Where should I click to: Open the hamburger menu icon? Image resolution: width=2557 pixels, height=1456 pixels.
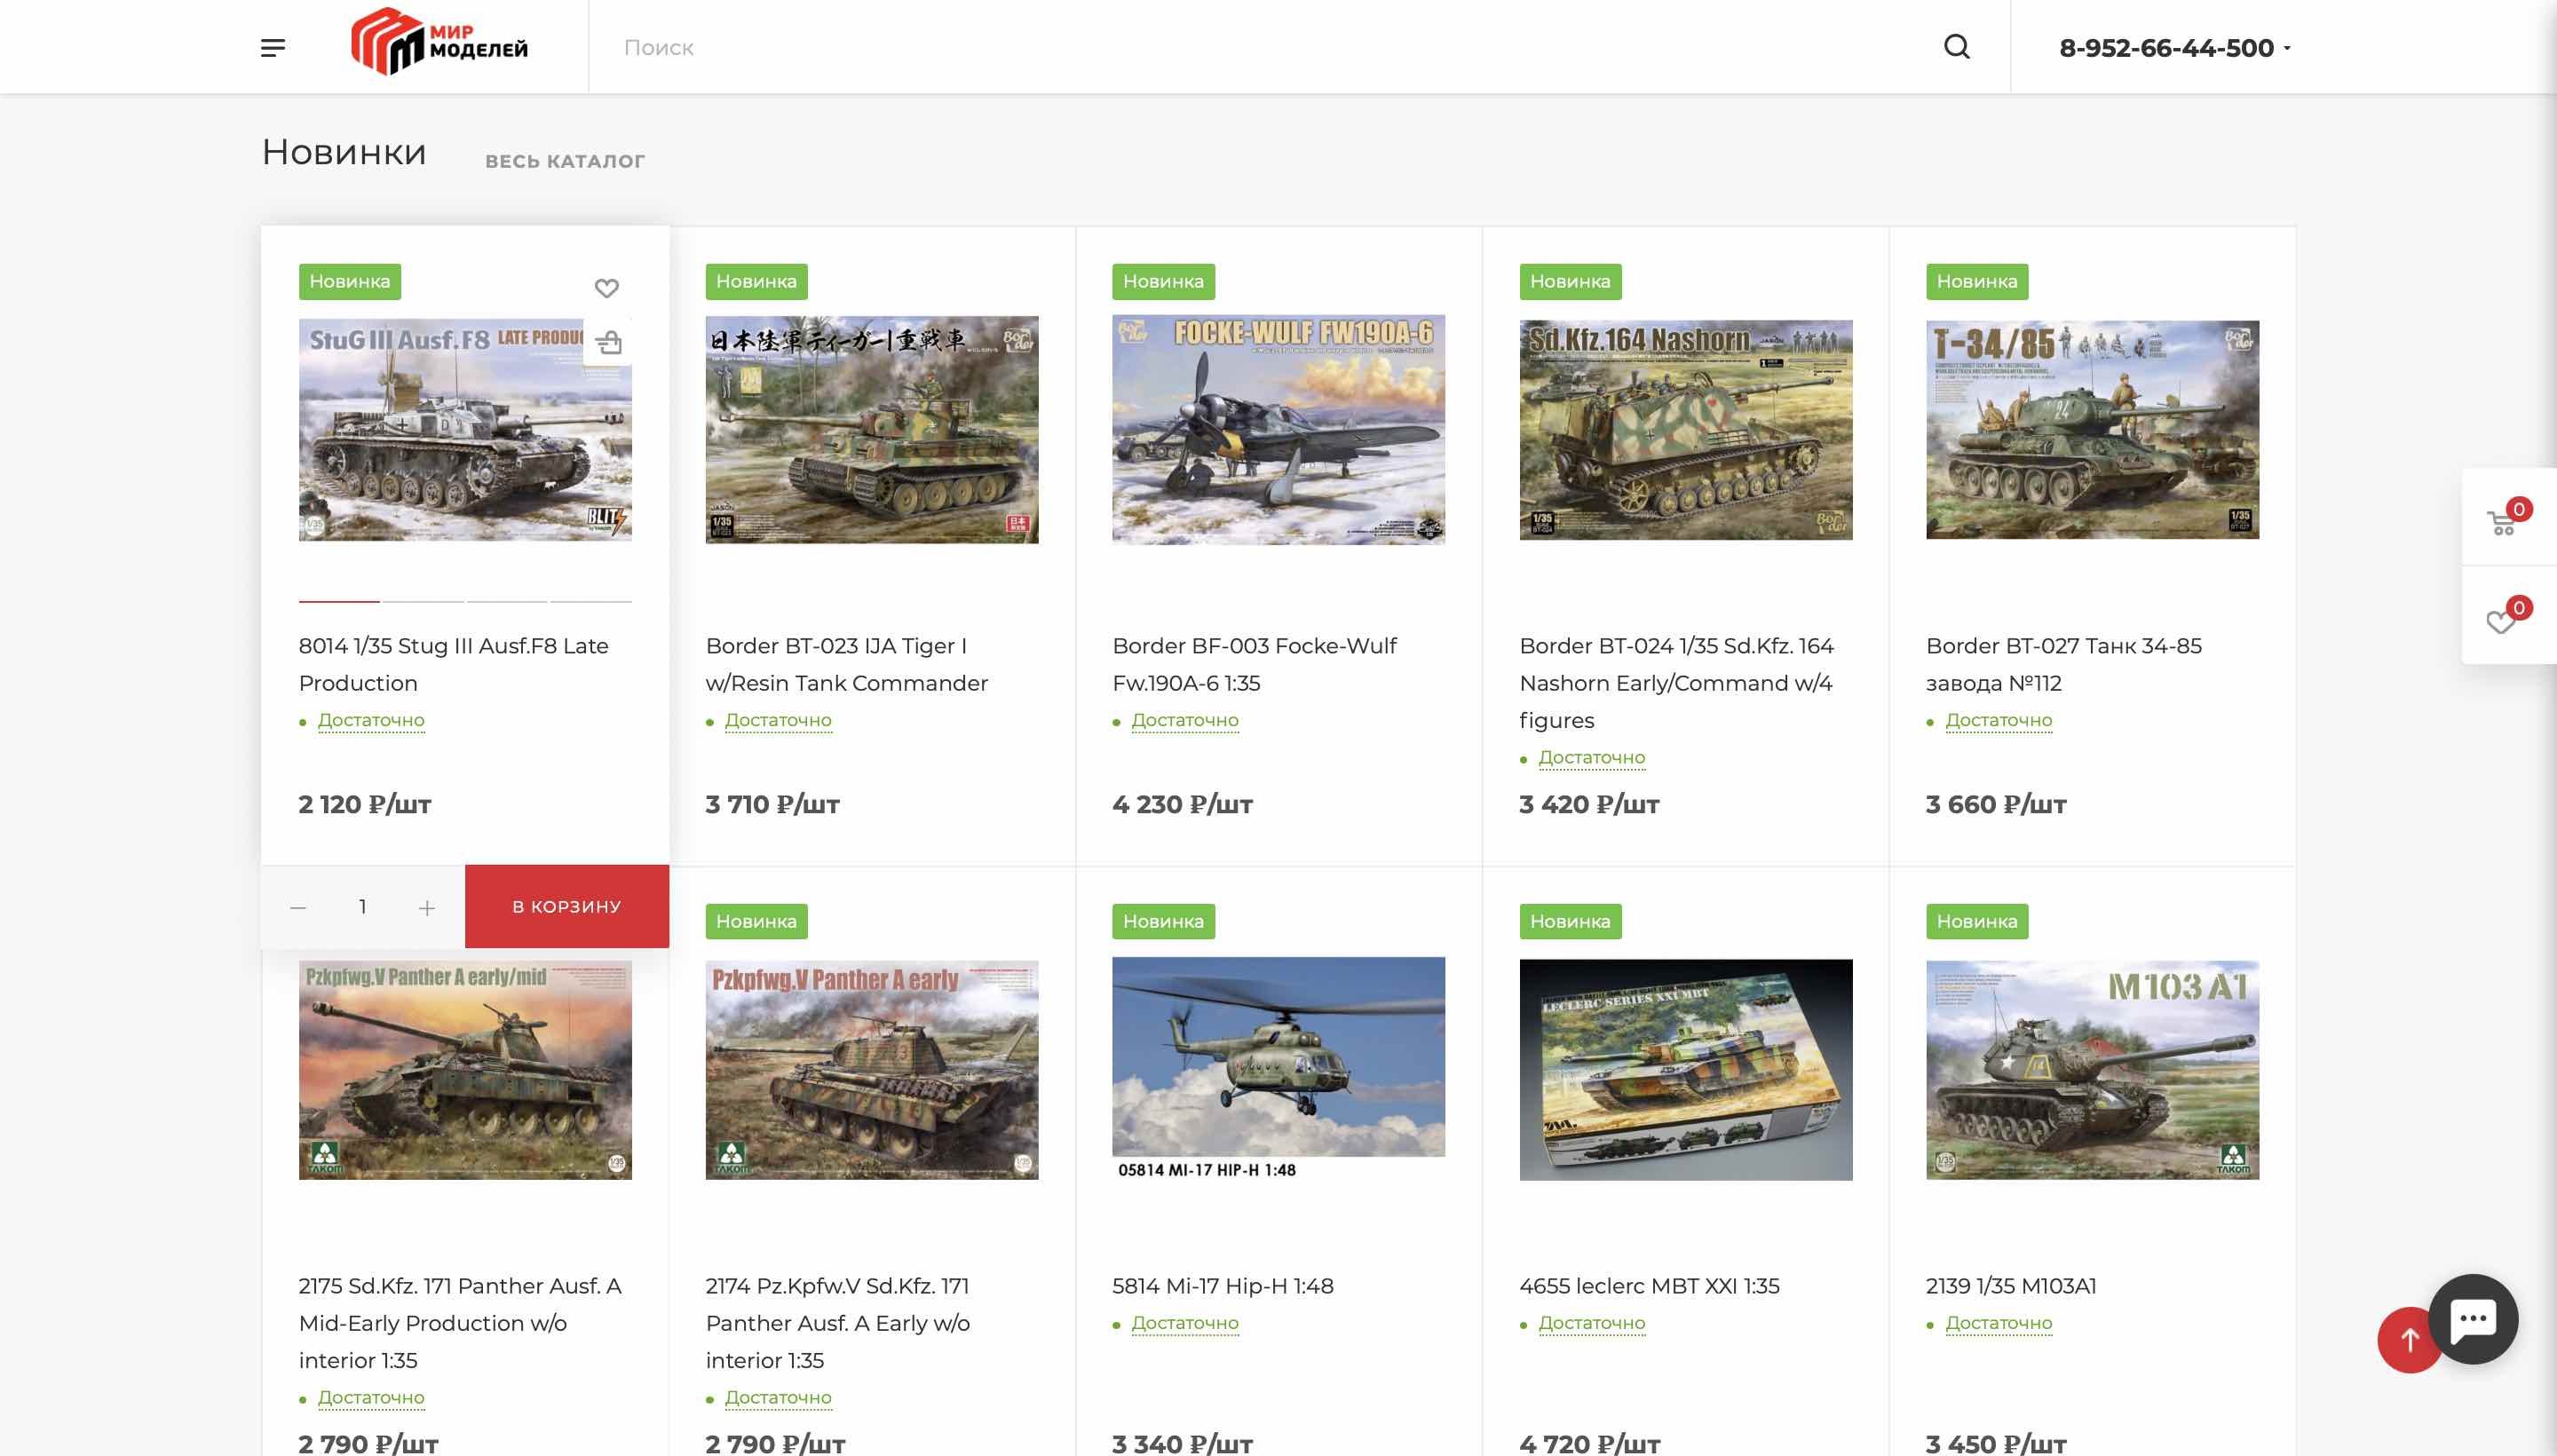tap(272, 47)
